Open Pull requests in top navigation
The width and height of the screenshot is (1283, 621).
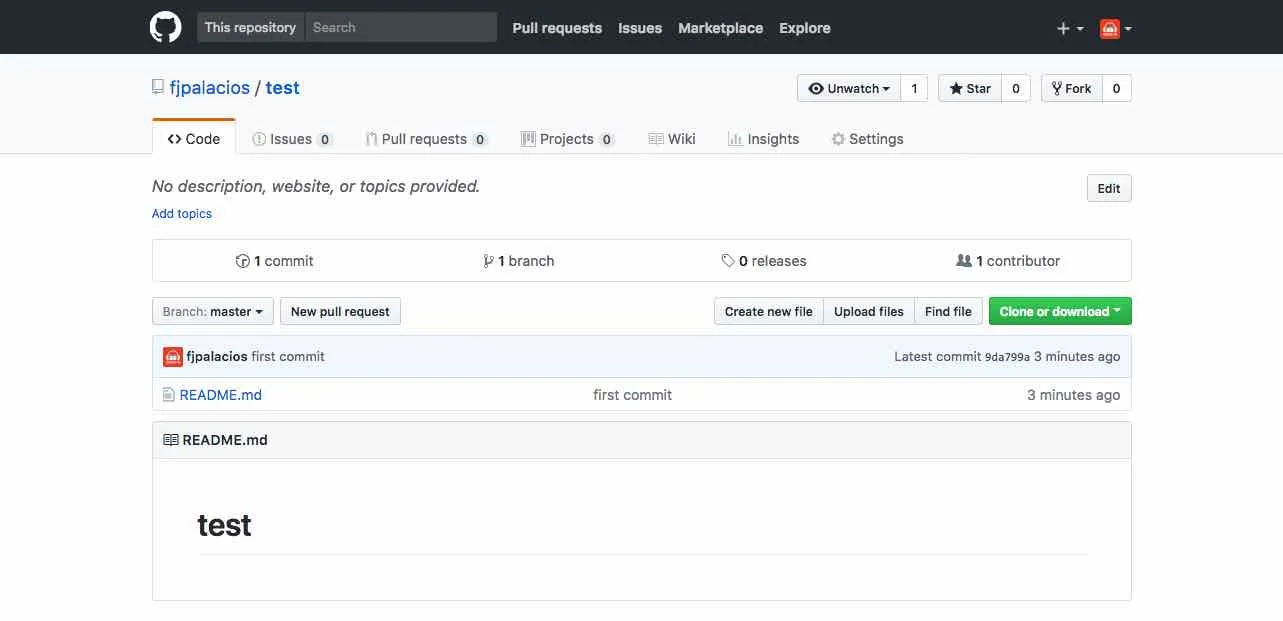(557, 28)
